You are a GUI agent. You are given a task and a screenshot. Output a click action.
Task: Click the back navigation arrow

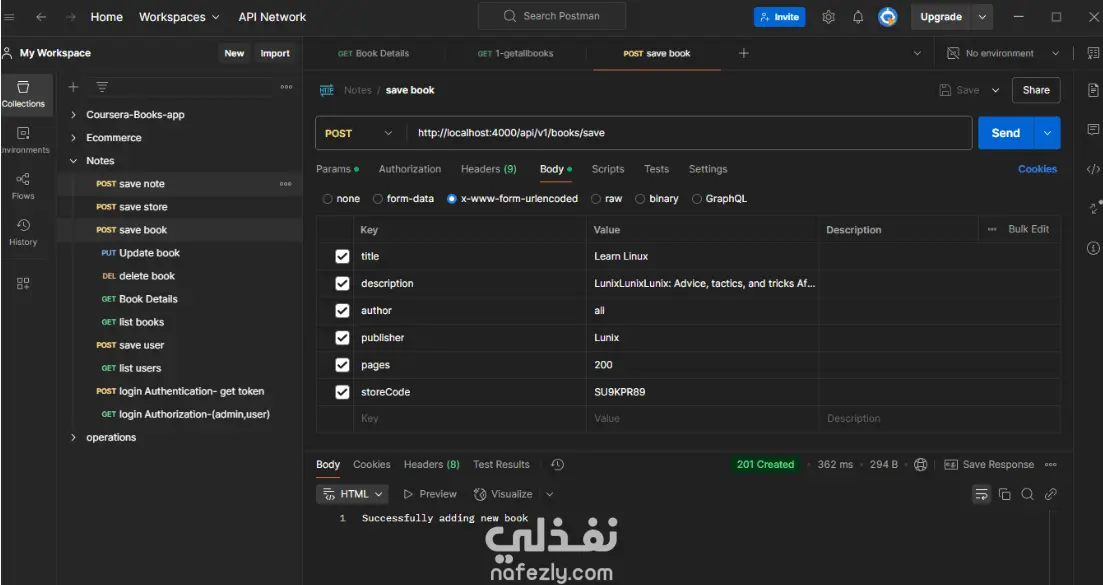pos(42,17)
